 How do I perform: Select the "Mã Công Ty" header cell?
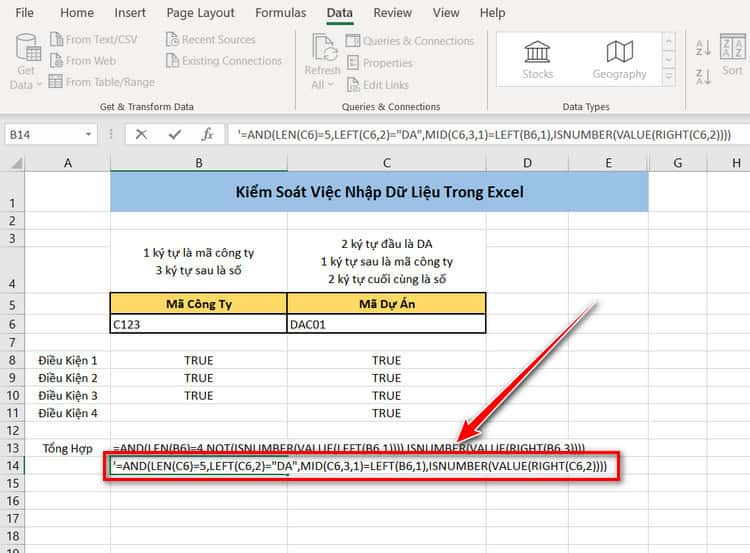point(199,304)
